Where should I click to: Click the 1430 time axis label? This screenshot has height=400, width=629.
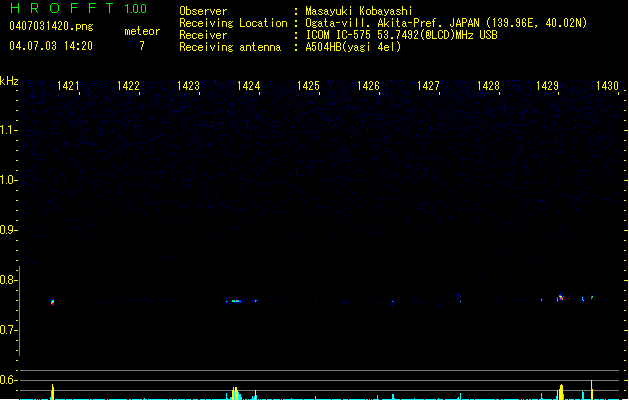pyautogui.click(x=607, y=86)
